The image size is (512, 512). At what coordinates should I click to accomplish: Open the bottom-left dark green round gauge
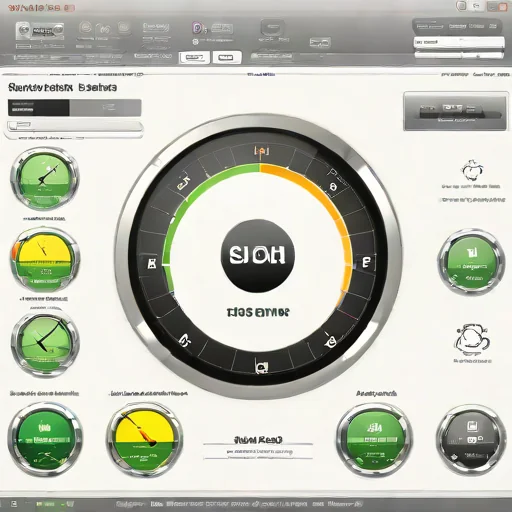point(45,438)
